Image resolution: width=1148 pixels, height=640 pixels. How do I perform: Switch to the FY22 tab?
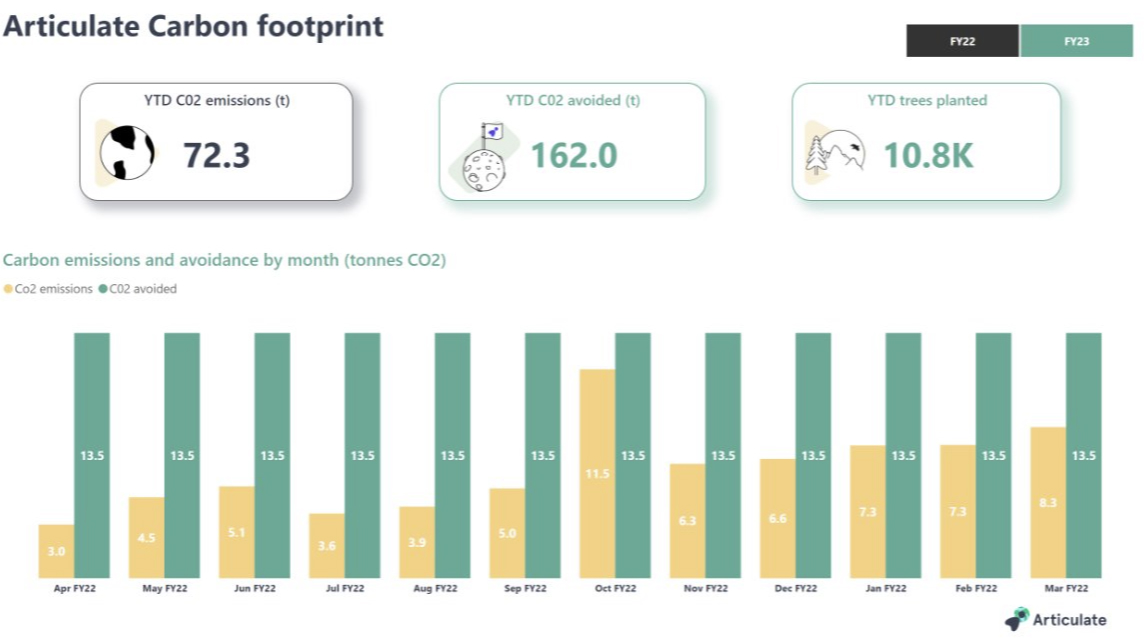[x=962, y=41]
